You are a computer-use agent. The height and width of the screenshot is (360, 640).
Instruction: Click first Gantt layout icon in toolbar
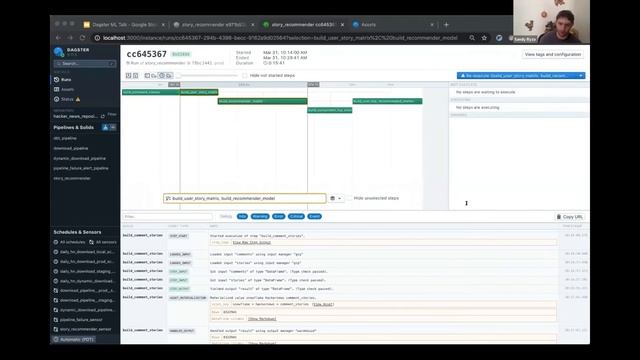coord(128,76)
